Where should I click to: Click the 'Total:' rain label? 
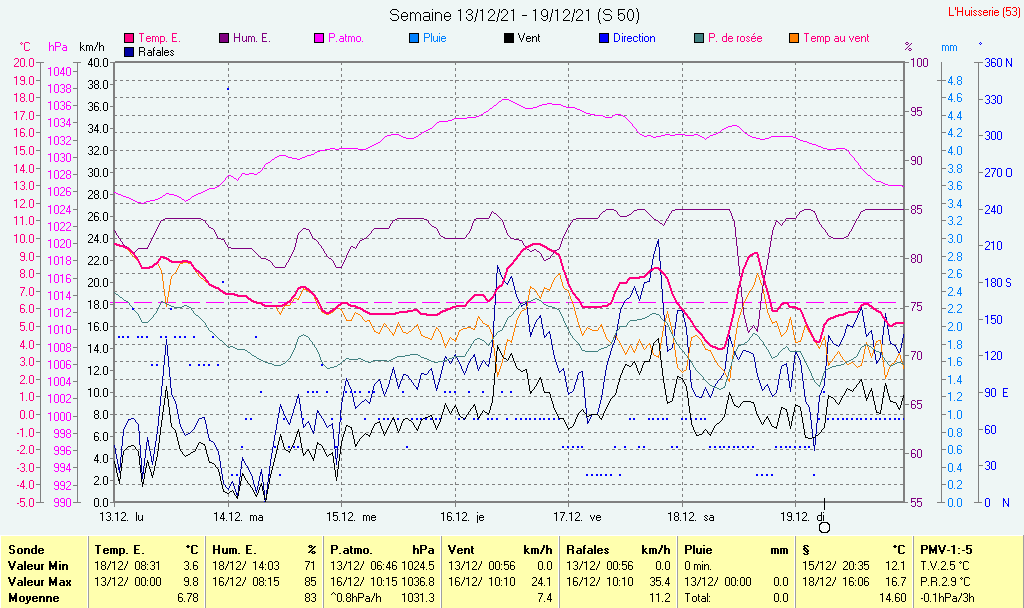697,598
